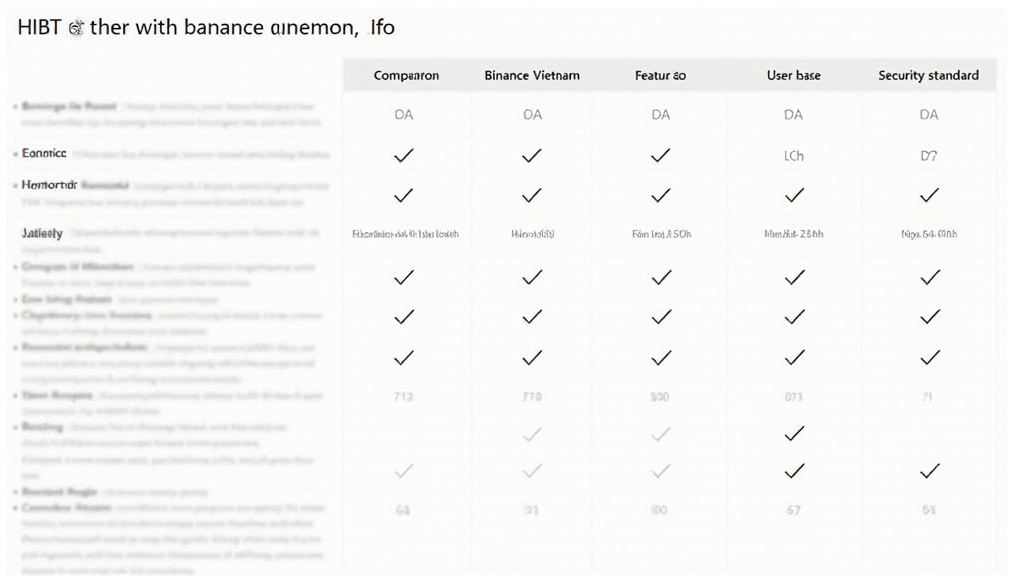
Task: Open the User base column header
Action: coord(794,75)
